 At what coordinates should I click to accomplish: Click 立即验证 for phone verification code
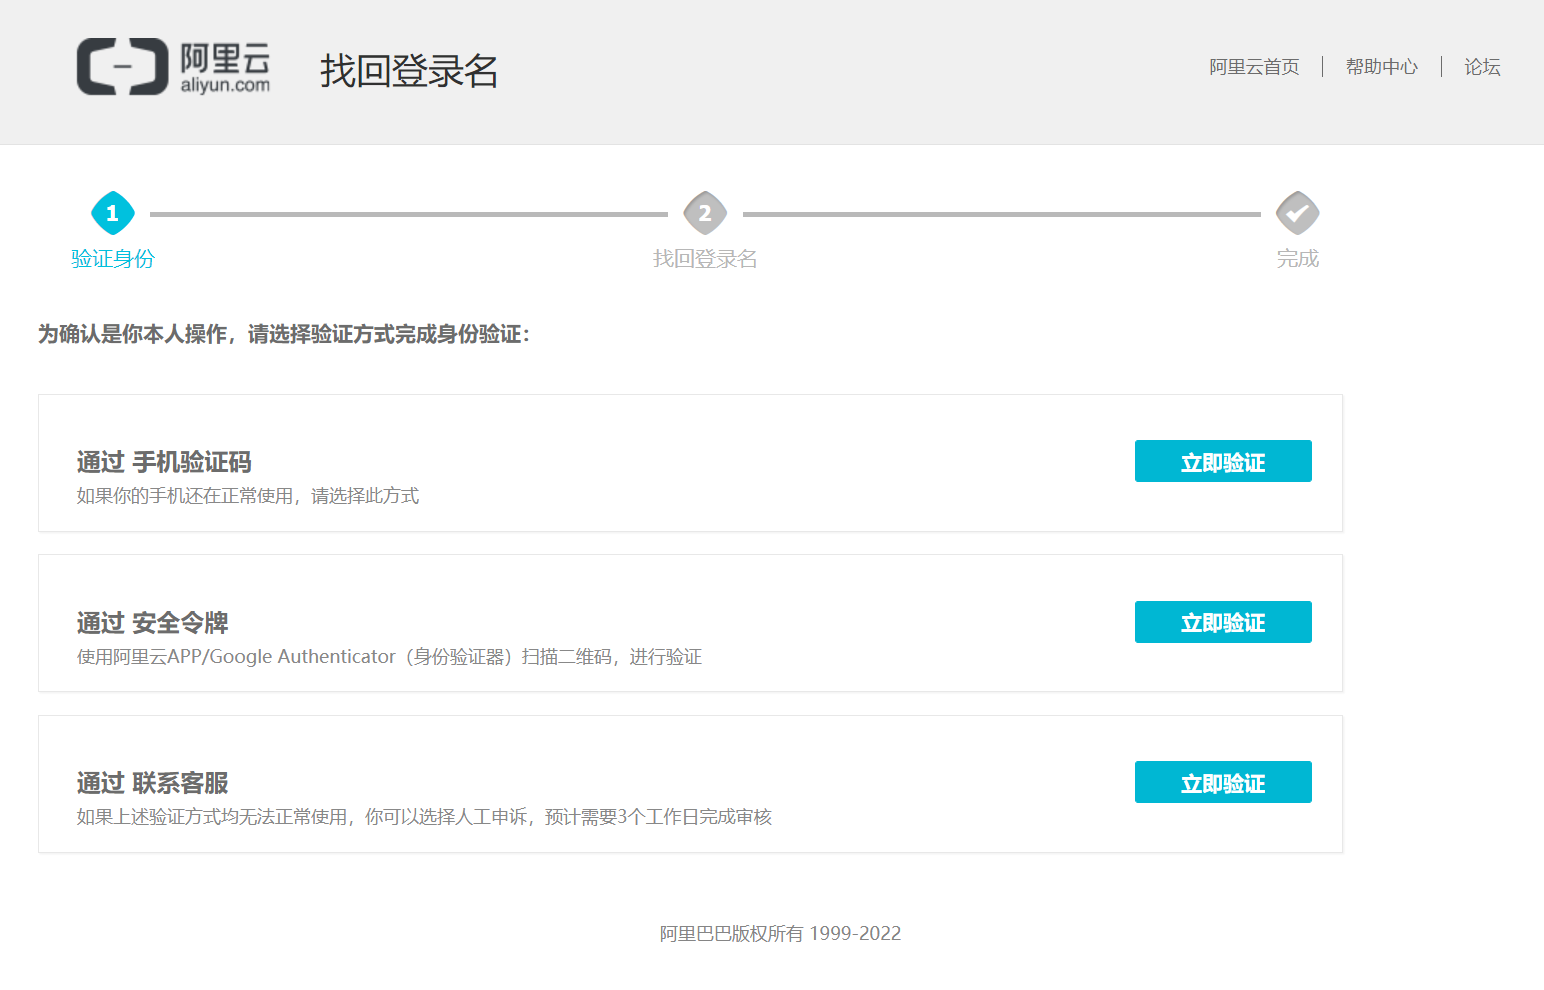pos(1222,461)
